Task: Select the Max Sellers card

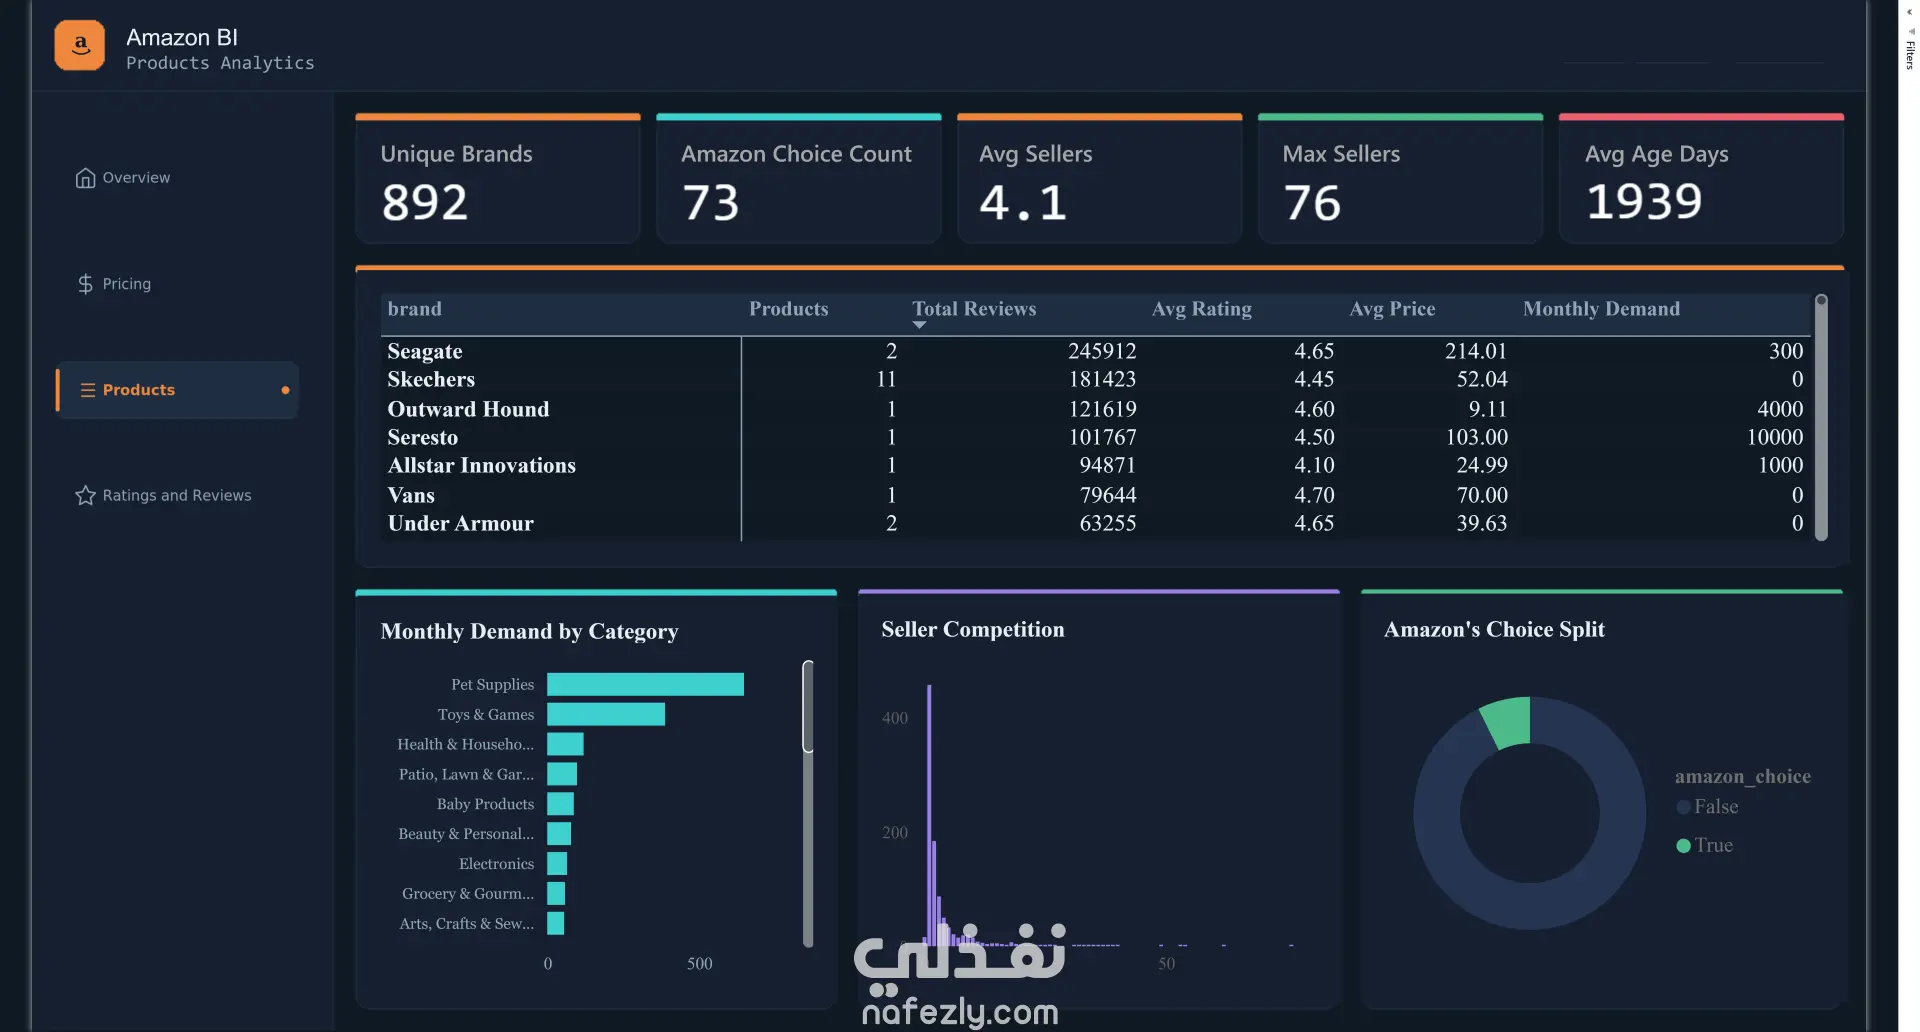Action: 1401,179
